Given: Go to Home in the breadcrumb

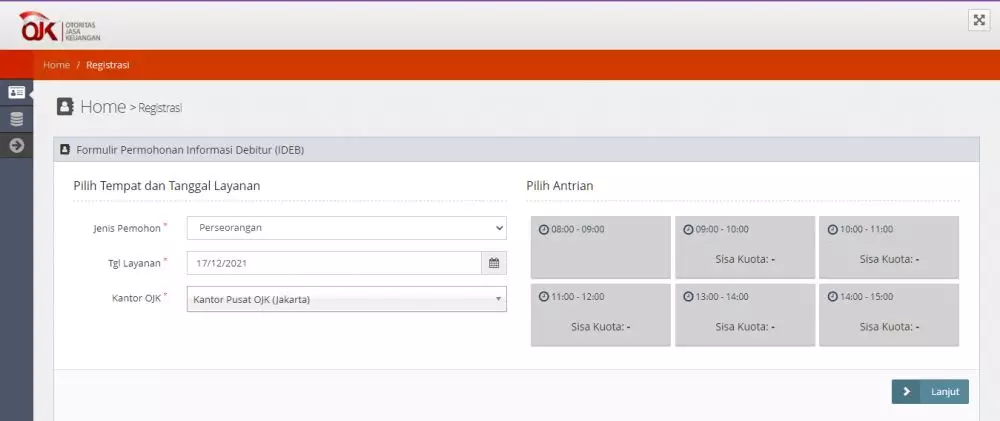Looking at the screenshot, I should click(56, 65).
